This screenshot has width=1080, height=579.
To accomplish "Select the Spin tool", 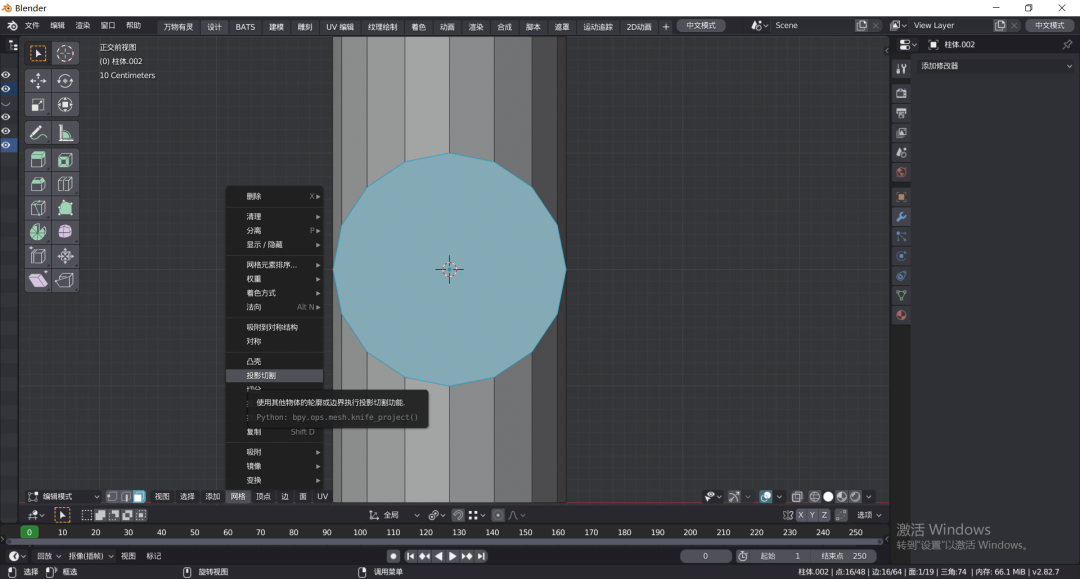I will [38, 231].
